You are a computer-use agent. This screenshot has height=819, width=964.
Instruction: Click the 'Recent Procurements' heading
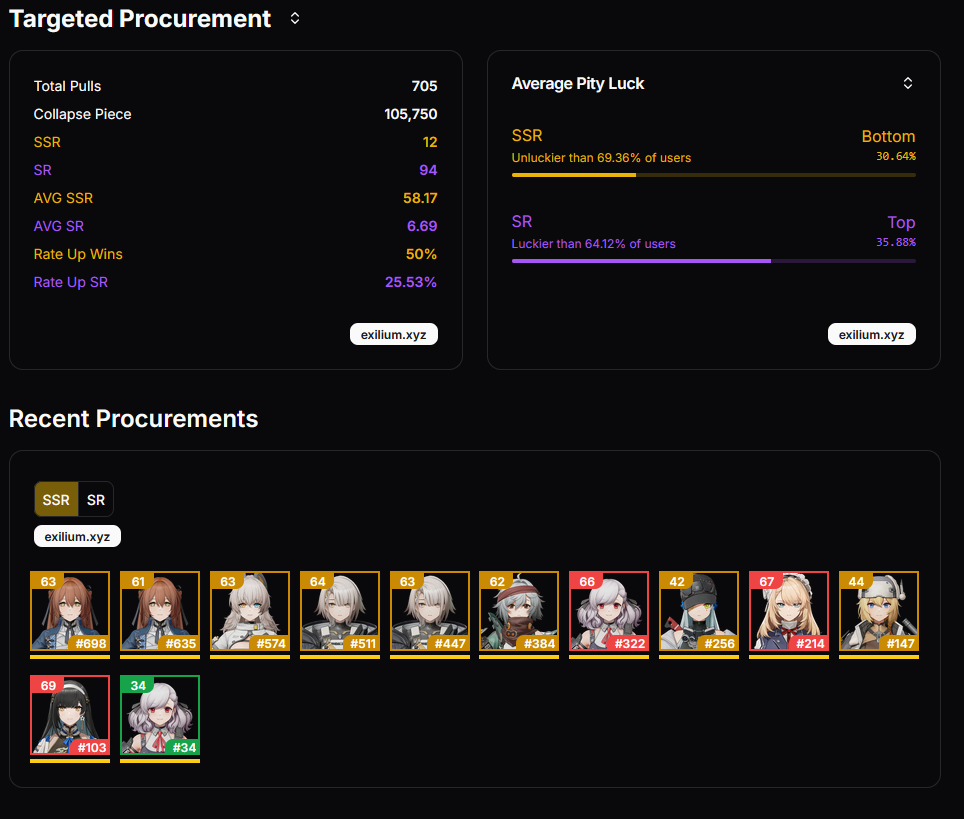click(133, 419)
